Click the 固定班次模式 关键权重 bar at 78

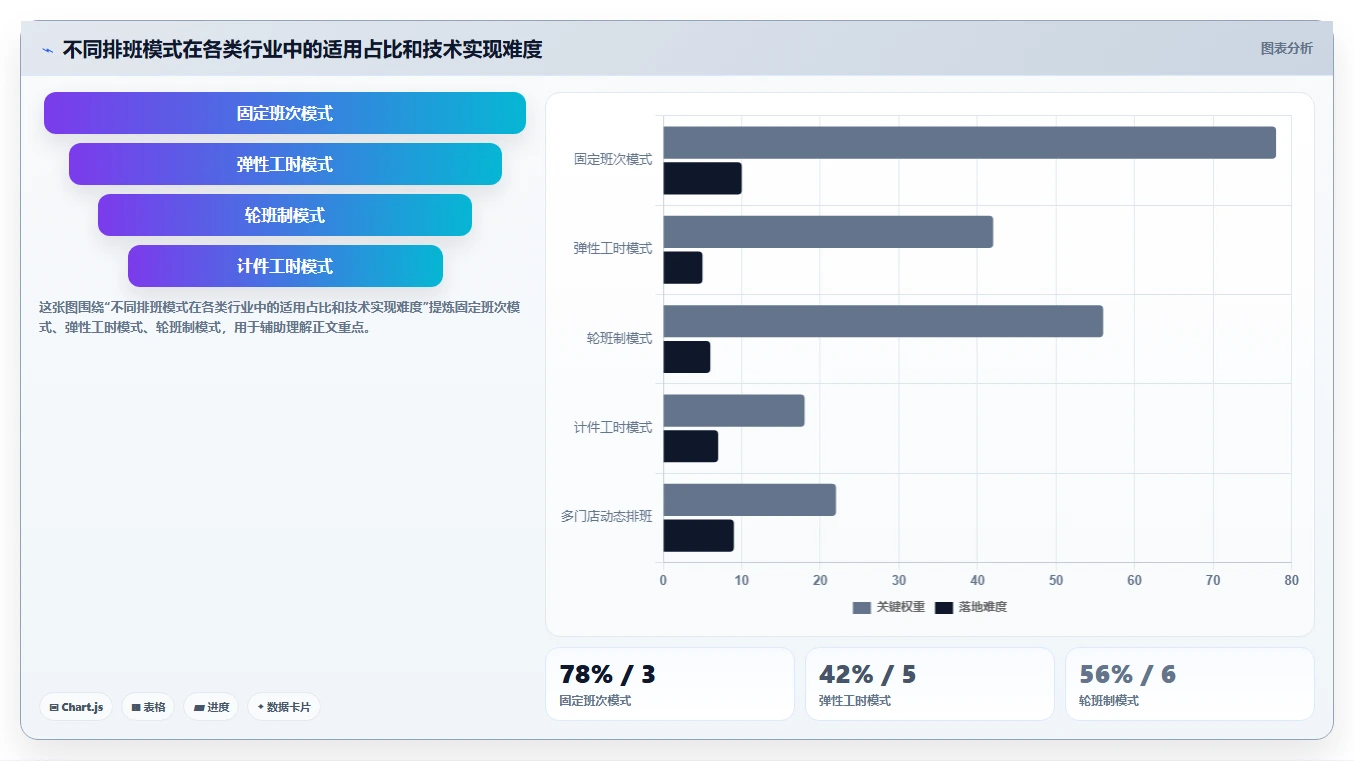(x=969, y=142)
